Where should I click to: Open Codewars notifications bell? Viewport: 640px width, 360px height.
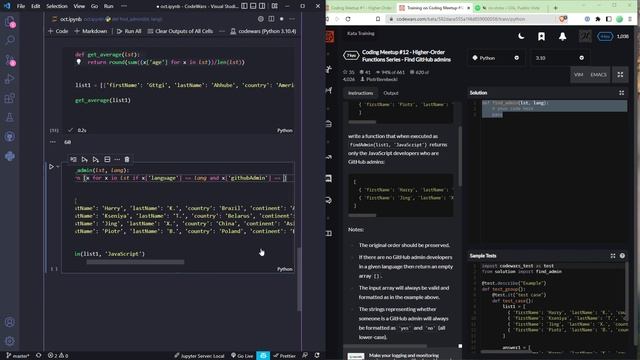562,36
